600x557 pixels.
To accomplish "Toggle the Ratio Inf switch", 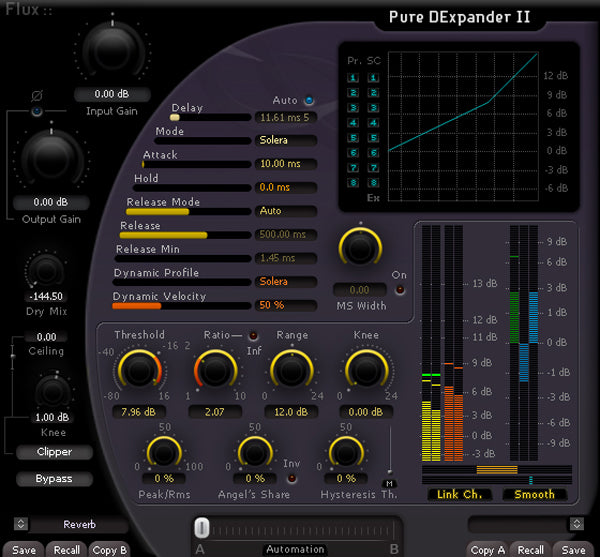I will tap(251, 335).
